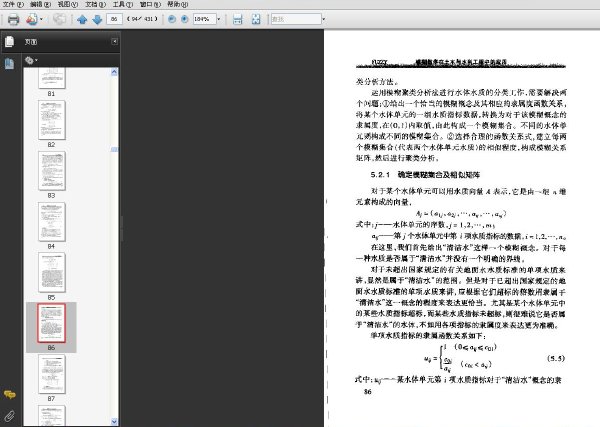The width and height of the screenshot is (600, 427).
Task: Click the page number 86 at page bottom
Action: tap(367, 391)
